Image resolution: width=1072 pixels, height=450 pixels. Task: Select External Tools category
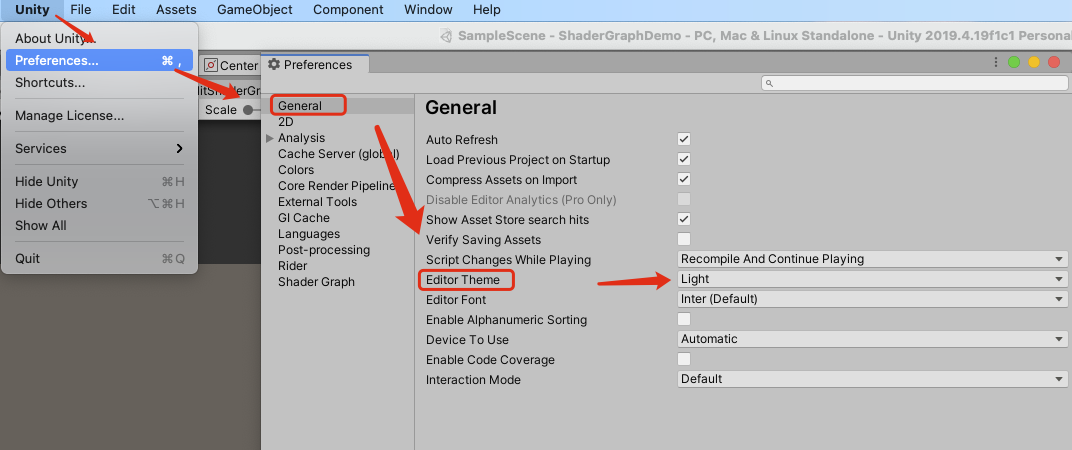click(317, 202)
